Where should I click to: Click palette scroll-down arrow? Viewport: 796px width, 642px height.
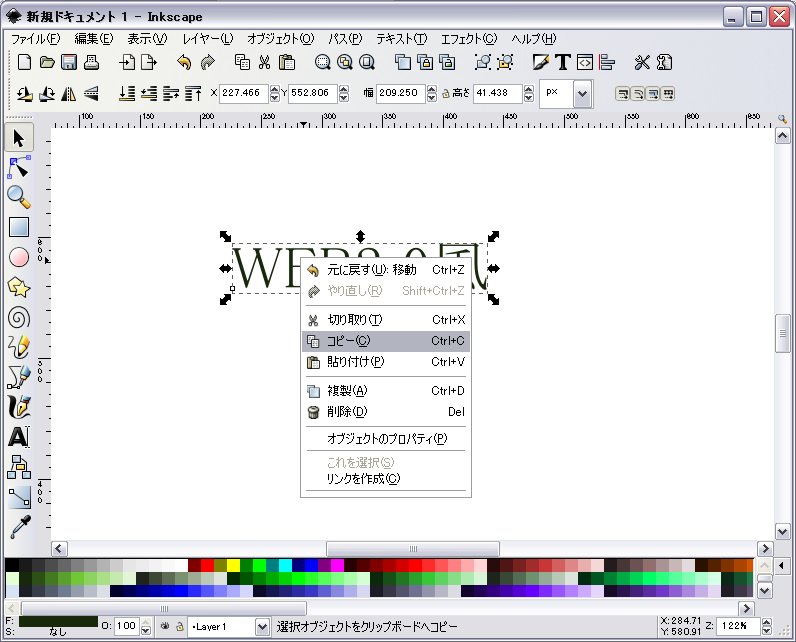764,590
